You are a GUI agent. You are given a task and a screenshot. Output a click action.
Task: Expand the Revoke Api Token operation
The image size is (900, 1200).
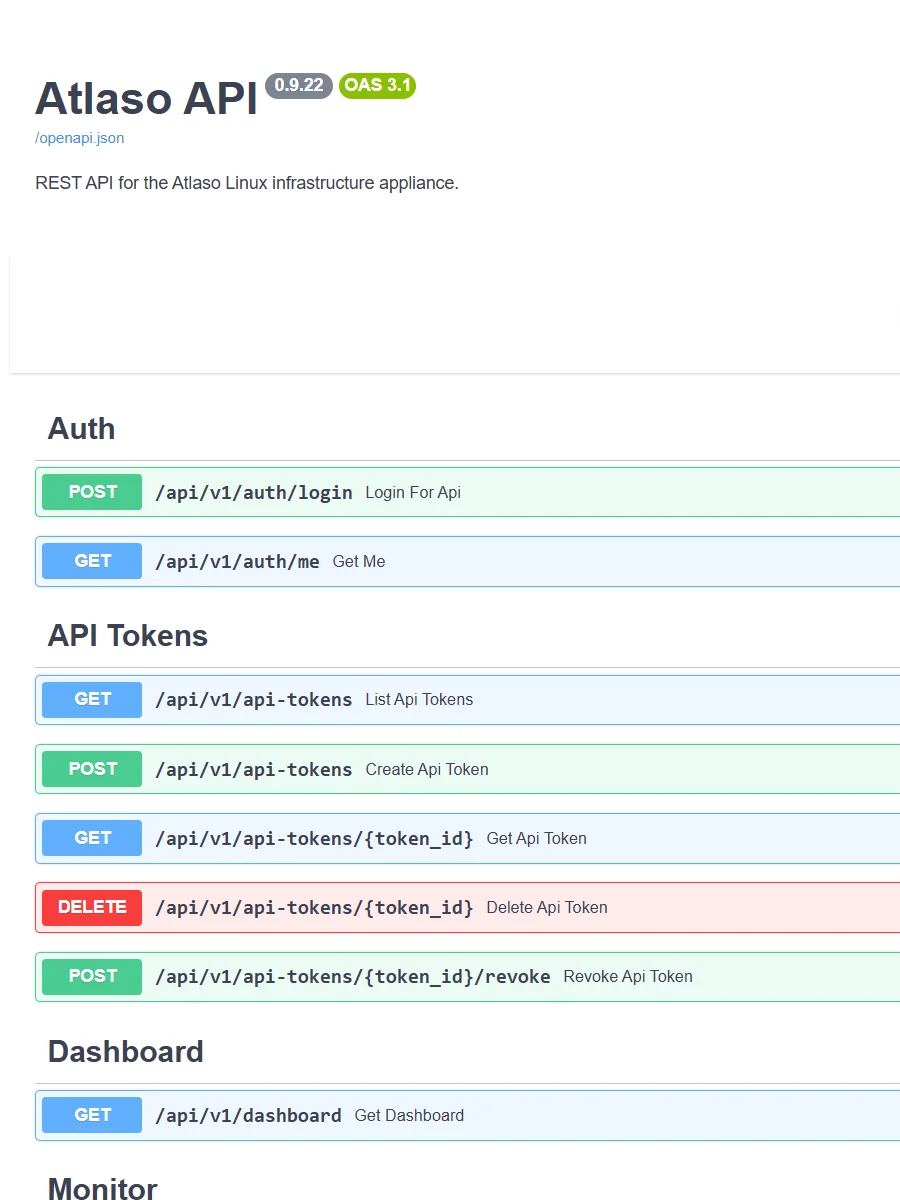(x=467, y=976)
